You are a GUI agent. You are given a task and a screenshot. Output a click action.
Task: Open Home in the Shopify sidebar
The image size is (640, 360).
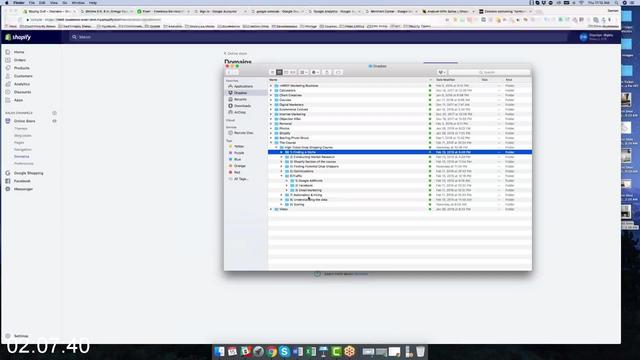(19, 52)
